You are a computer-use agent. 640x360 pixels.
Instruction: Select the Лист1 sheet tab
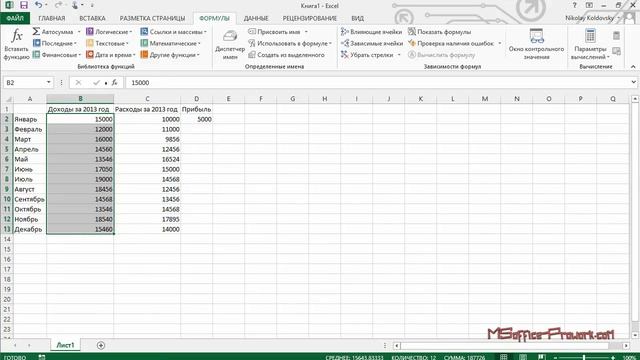pyautogui.click(x=65, y=345)
